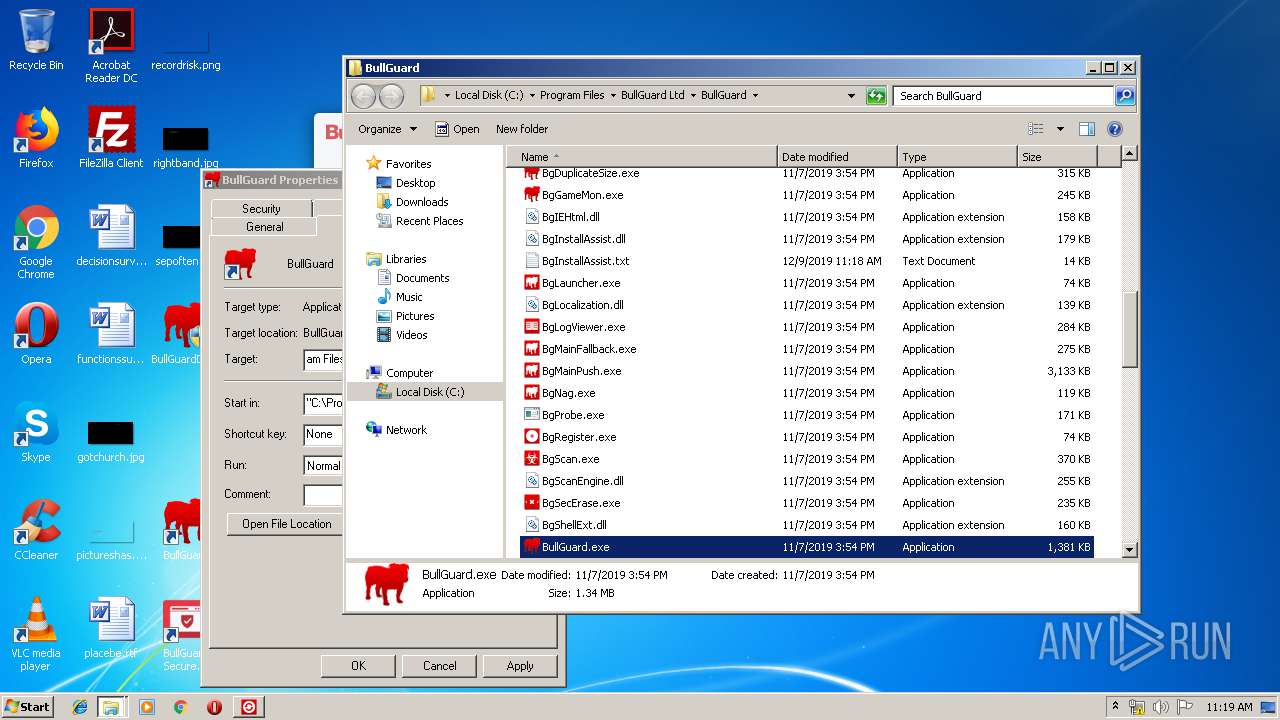Image resolution: width=1280 pixels, height=720 pixels.
Task: Open placebe.rtf document icon
Action: click(x=111, y=628)
